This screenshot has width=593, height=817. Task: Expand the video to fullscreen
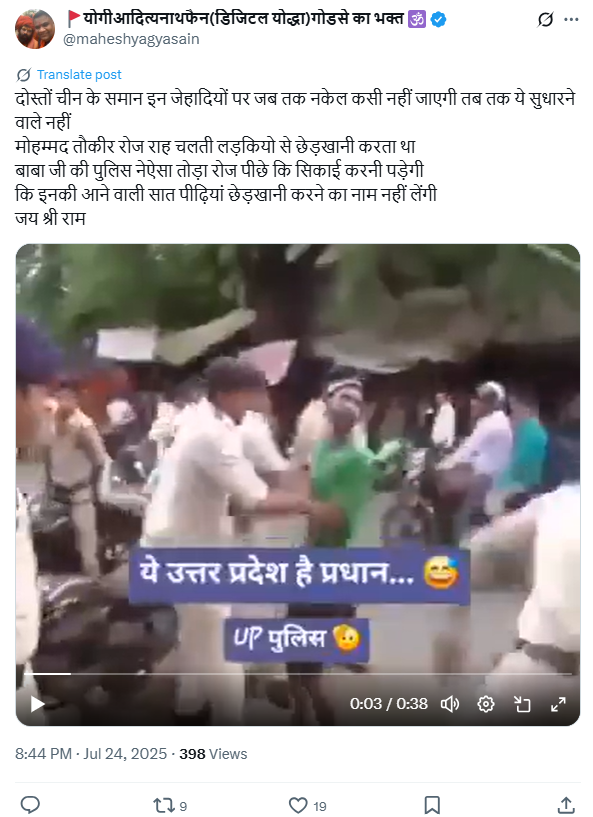pyautogui.click(x=558, y=704)
